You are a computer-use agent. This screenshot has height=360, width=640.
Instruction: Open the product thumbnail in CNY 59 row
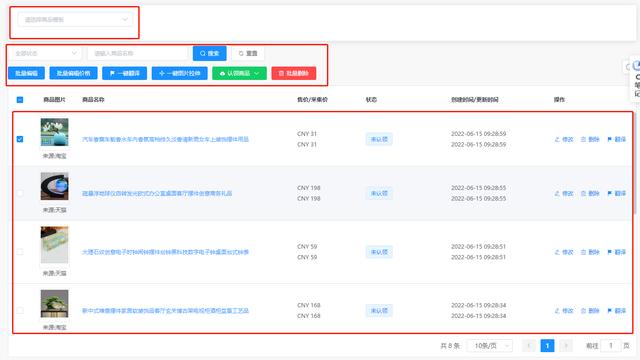[x=54, y=245]
